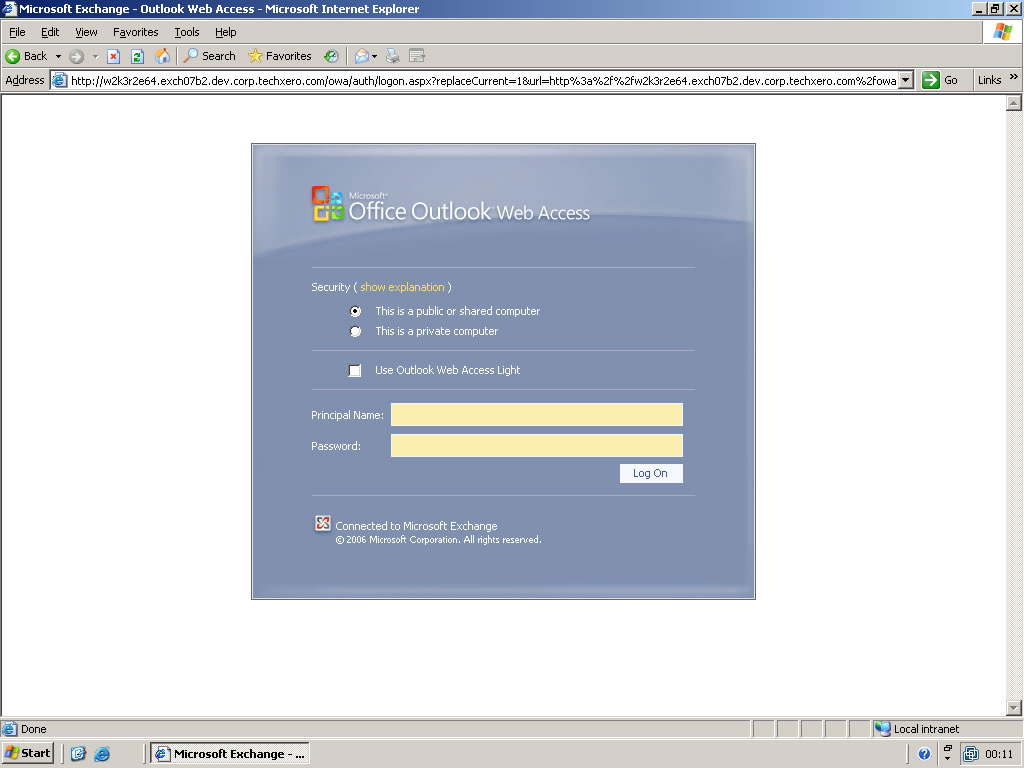Click the Log On button
This screenshot has height=768, width=1024.
pos(650,473)
